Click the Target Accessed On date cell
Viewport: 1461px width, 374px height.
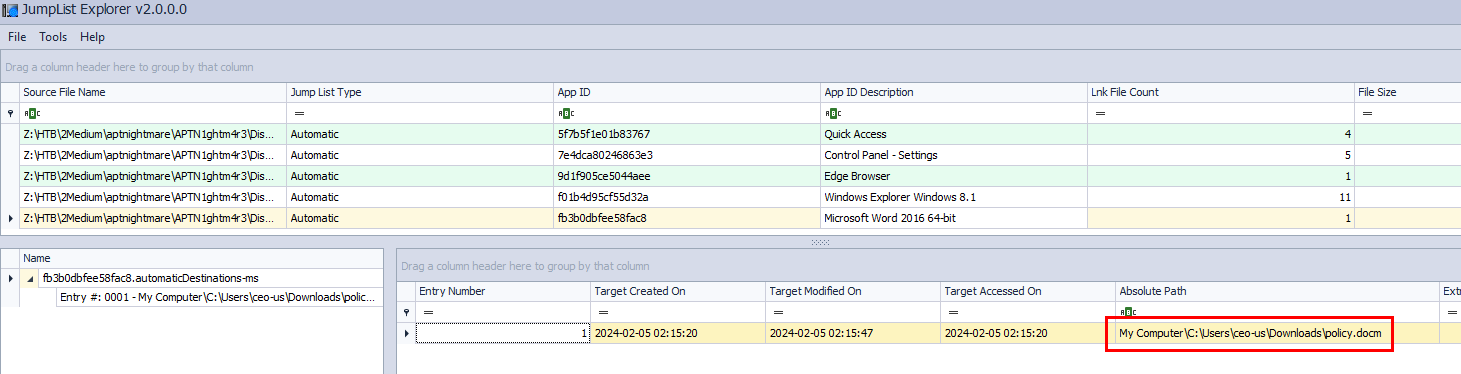(1028, 333)
